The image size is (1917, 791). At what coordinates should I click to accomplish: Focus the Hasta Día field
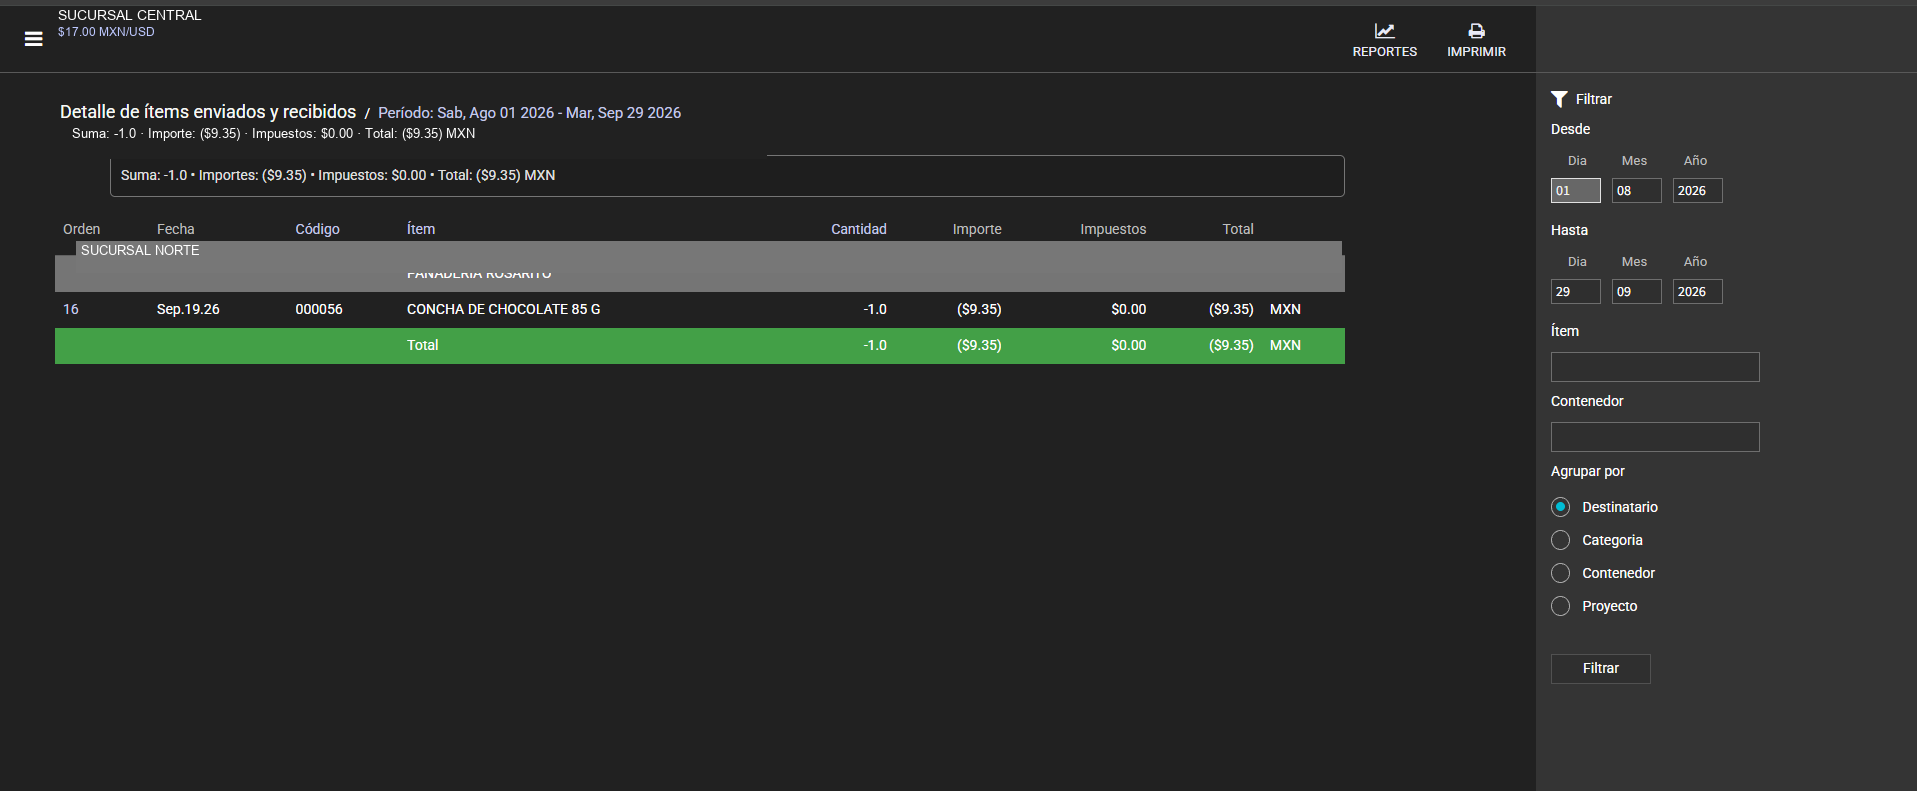coord(1575,292)
